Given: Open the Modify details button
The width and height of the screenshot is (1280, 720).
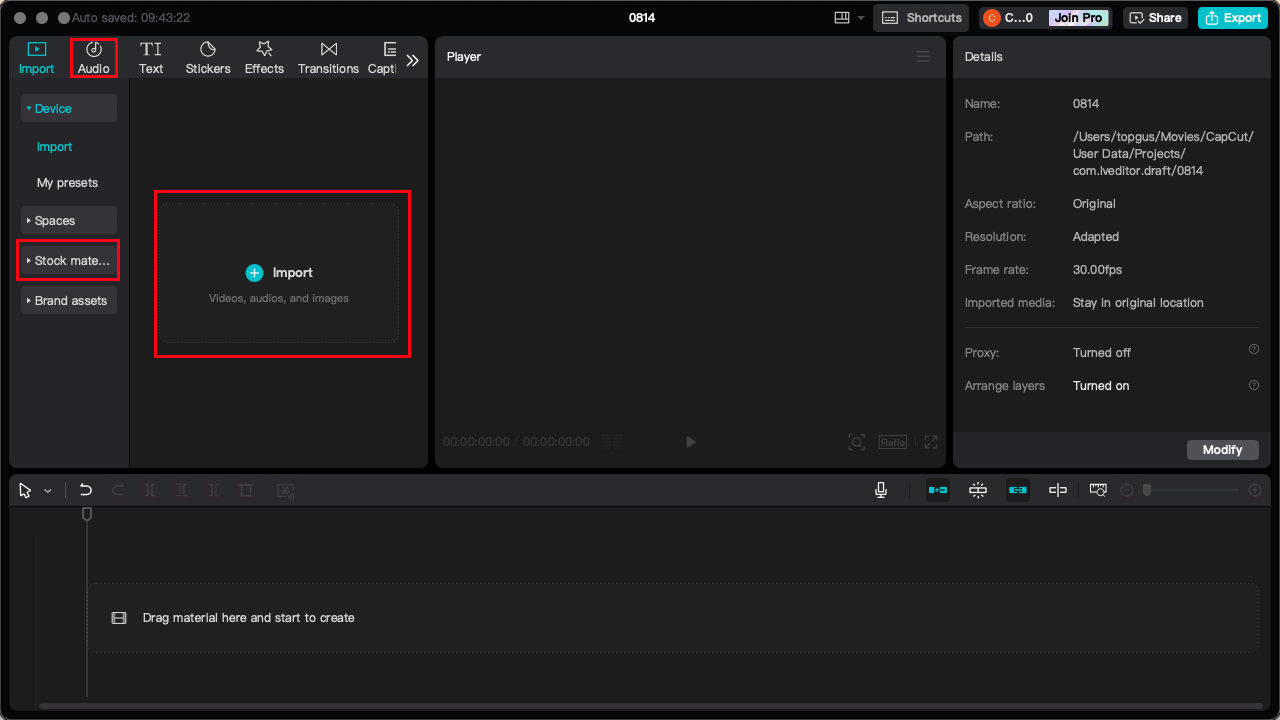Looking at the screenshot, I should tap(1222, 449).
